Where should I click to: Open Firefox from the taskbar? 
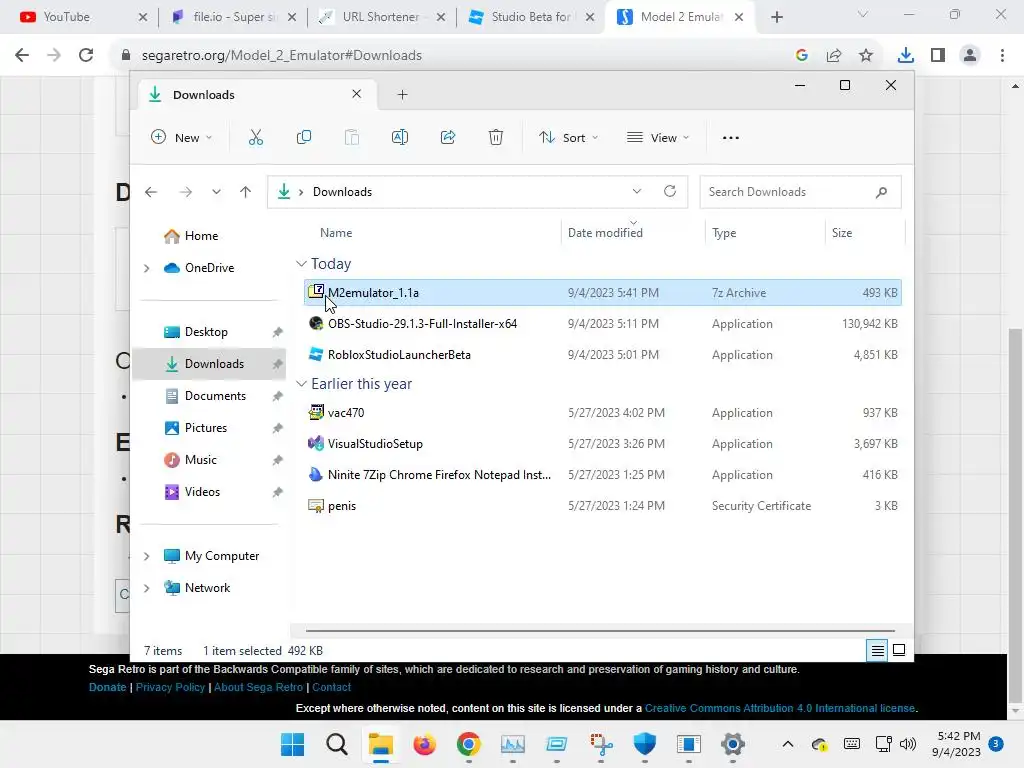tap(424, 744)
